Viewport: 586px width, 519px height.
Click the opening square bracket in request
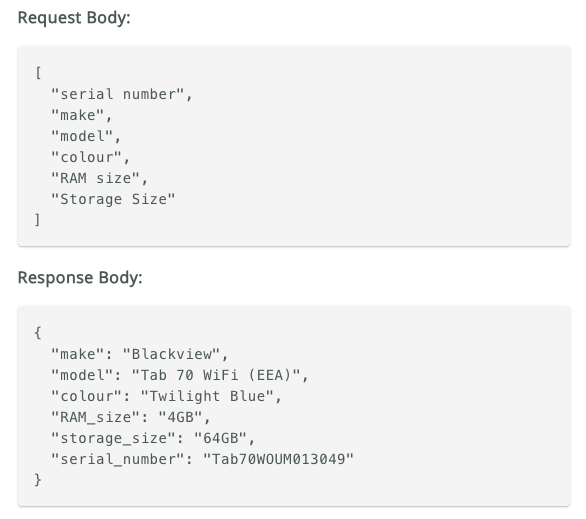tap(38, 72)
